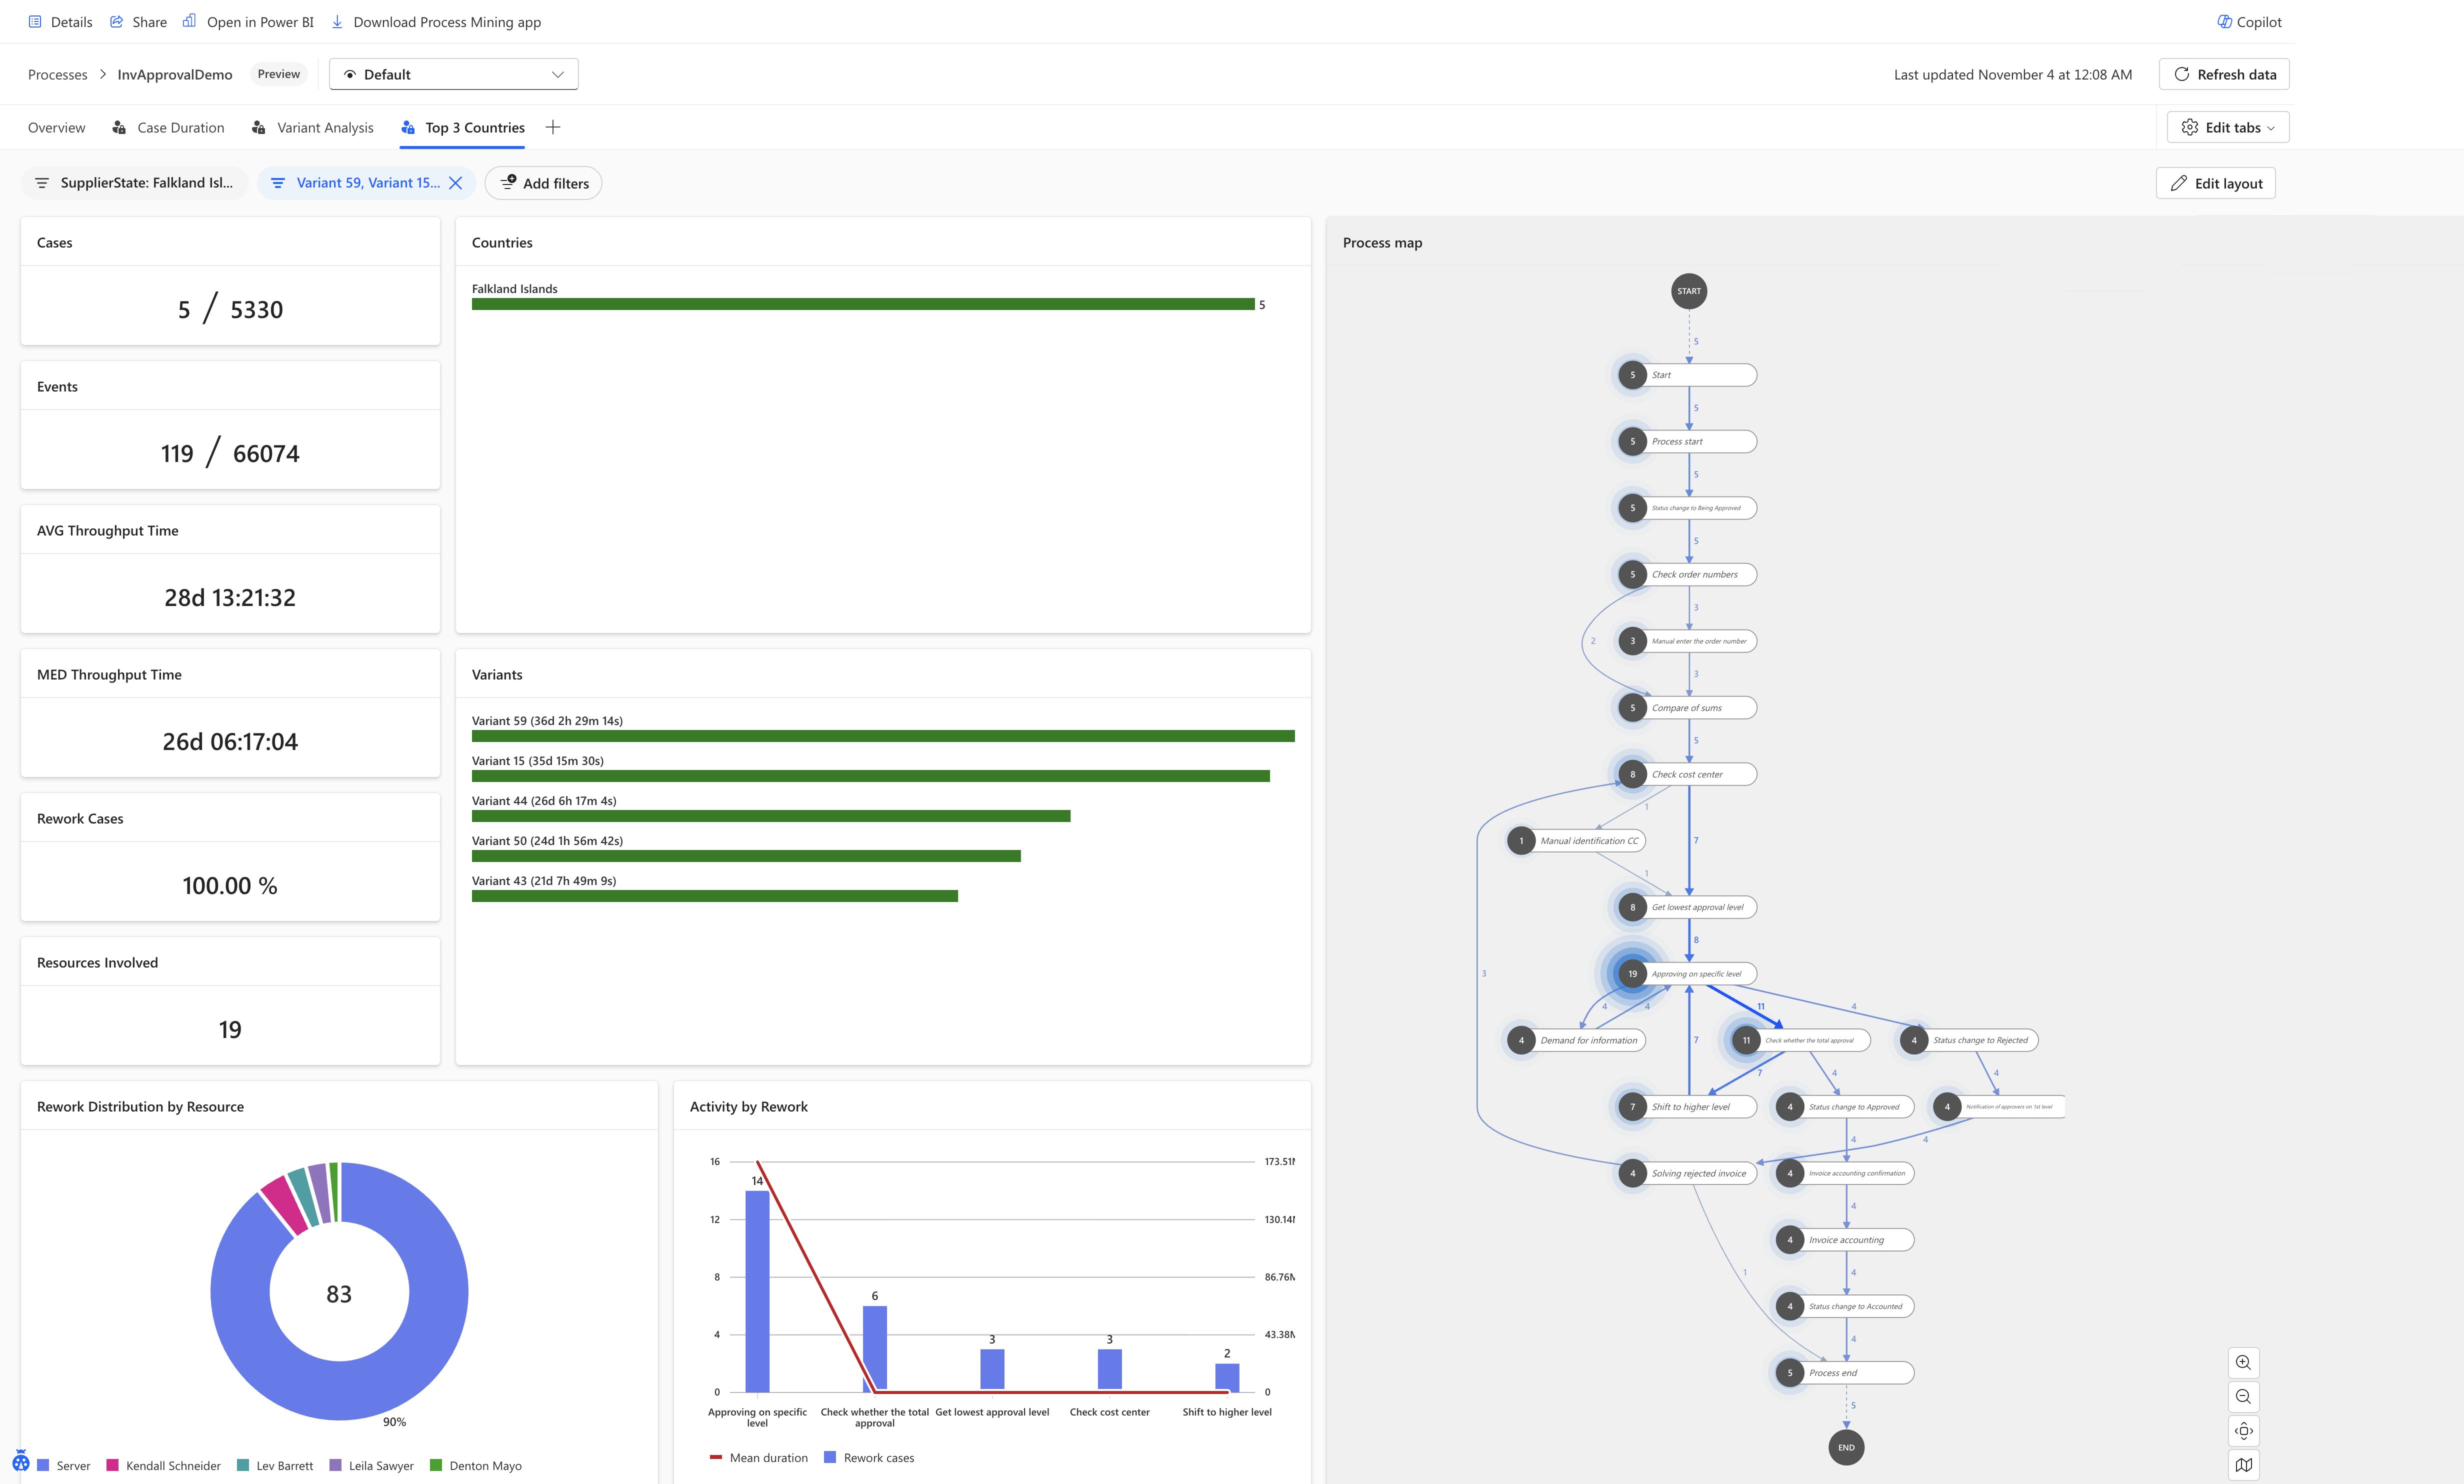Open the Overview tab
The width and height of the screenshot is (2464, 1484).
(x=56, y=127)
